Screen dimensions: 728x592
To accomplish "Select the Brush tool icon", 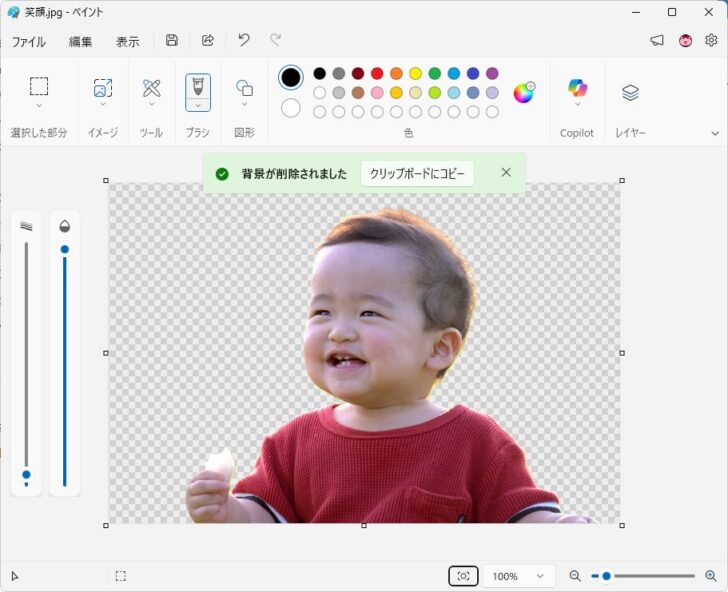I will pyautogui.click(x=198, y=87).
